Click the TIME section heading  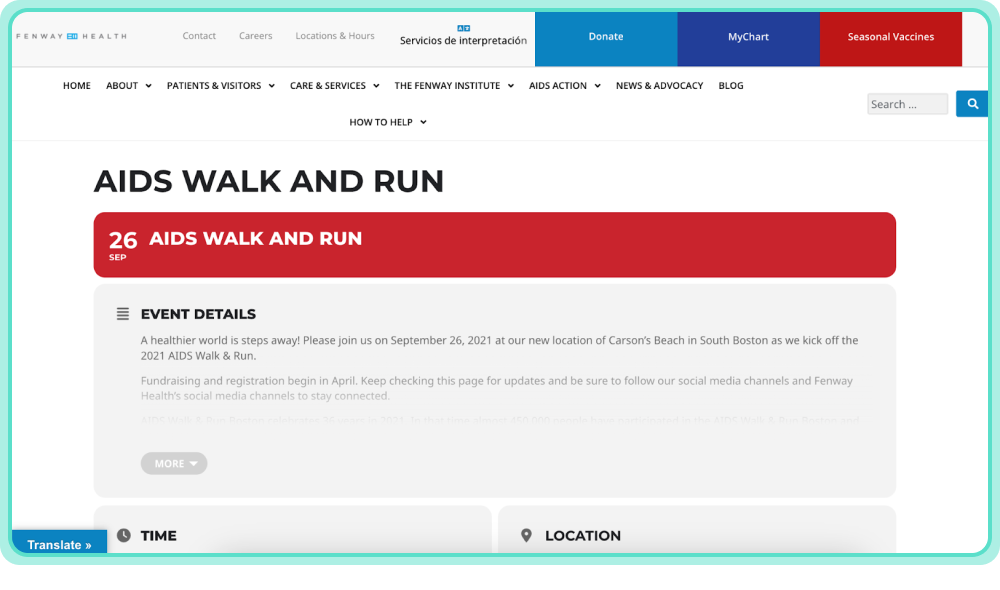(x=159, y=536)
